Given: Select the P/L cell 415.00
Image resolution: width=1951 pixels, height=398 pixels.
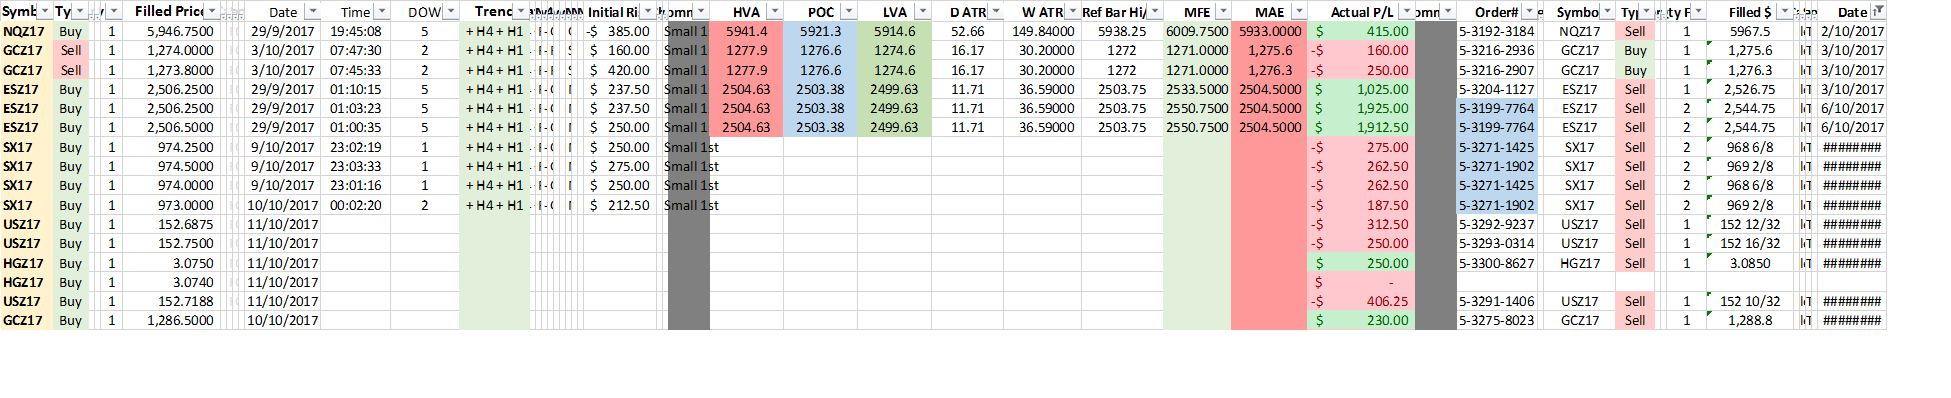Looking at the screenshot, I should [1361, 31].
